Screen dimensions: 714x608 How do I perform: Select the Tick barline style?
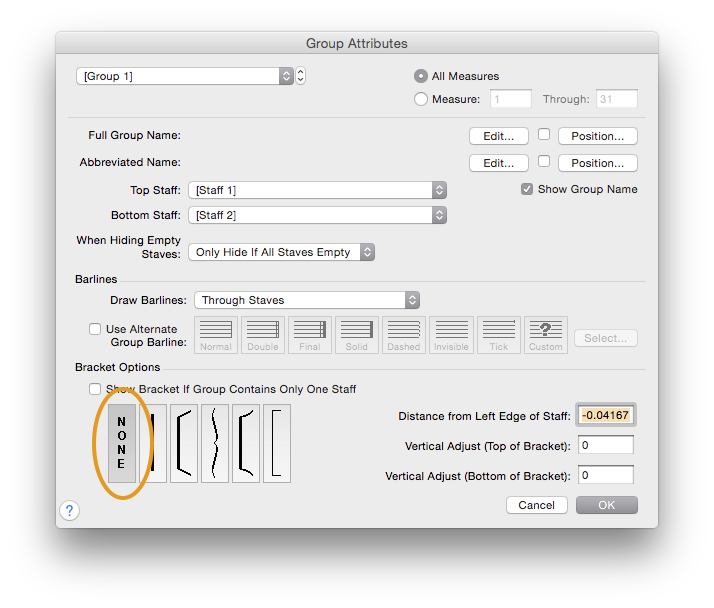point(499,335)
